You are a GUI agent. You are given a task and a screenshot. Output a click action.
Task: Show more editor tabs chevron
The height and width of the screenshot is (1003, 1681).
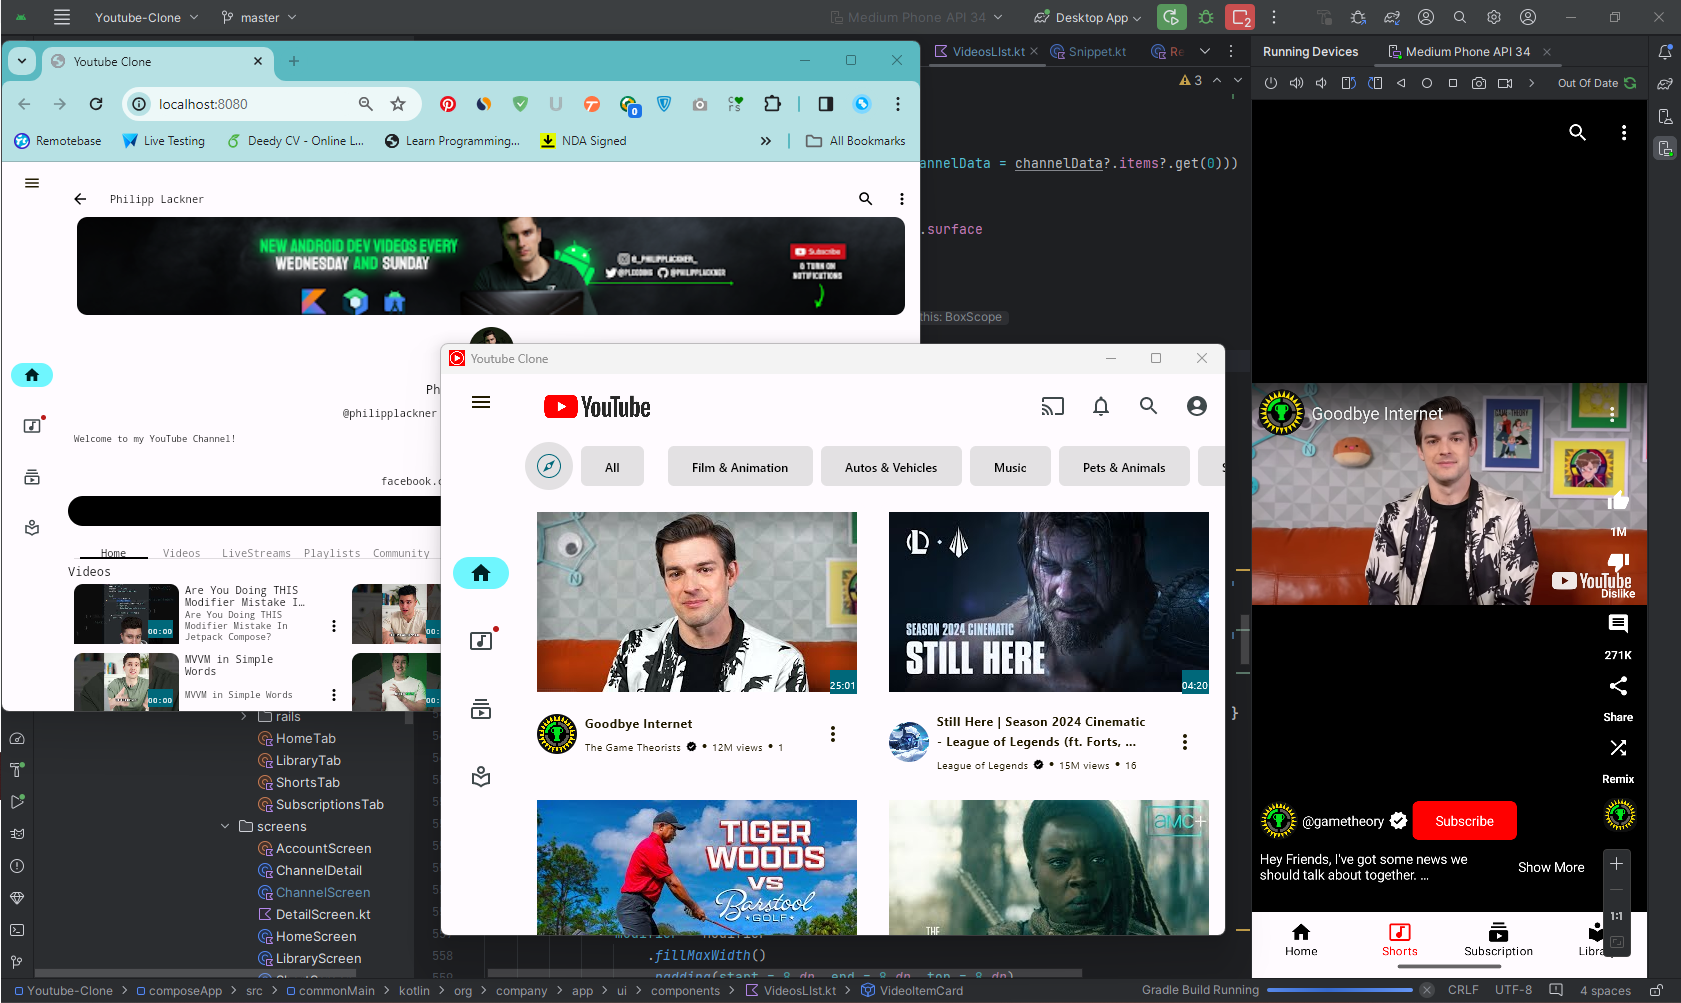click(x=1205, y=51)
